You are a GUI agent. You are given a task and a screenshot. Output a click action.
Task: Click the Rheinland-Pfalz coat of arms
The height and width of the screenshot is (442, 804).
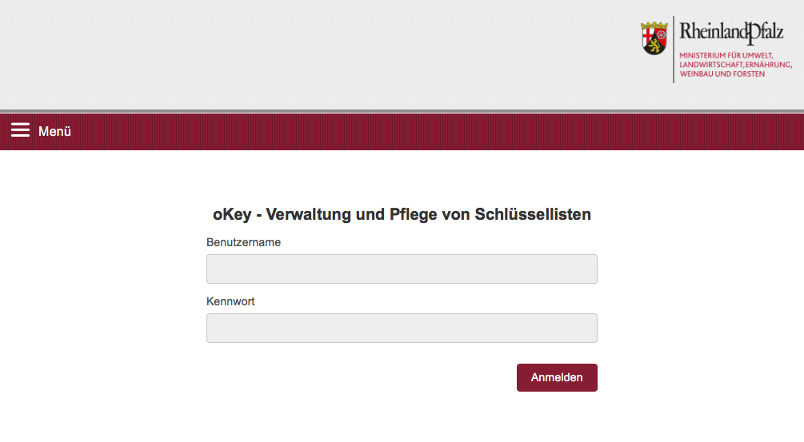(x=653, y=39)
